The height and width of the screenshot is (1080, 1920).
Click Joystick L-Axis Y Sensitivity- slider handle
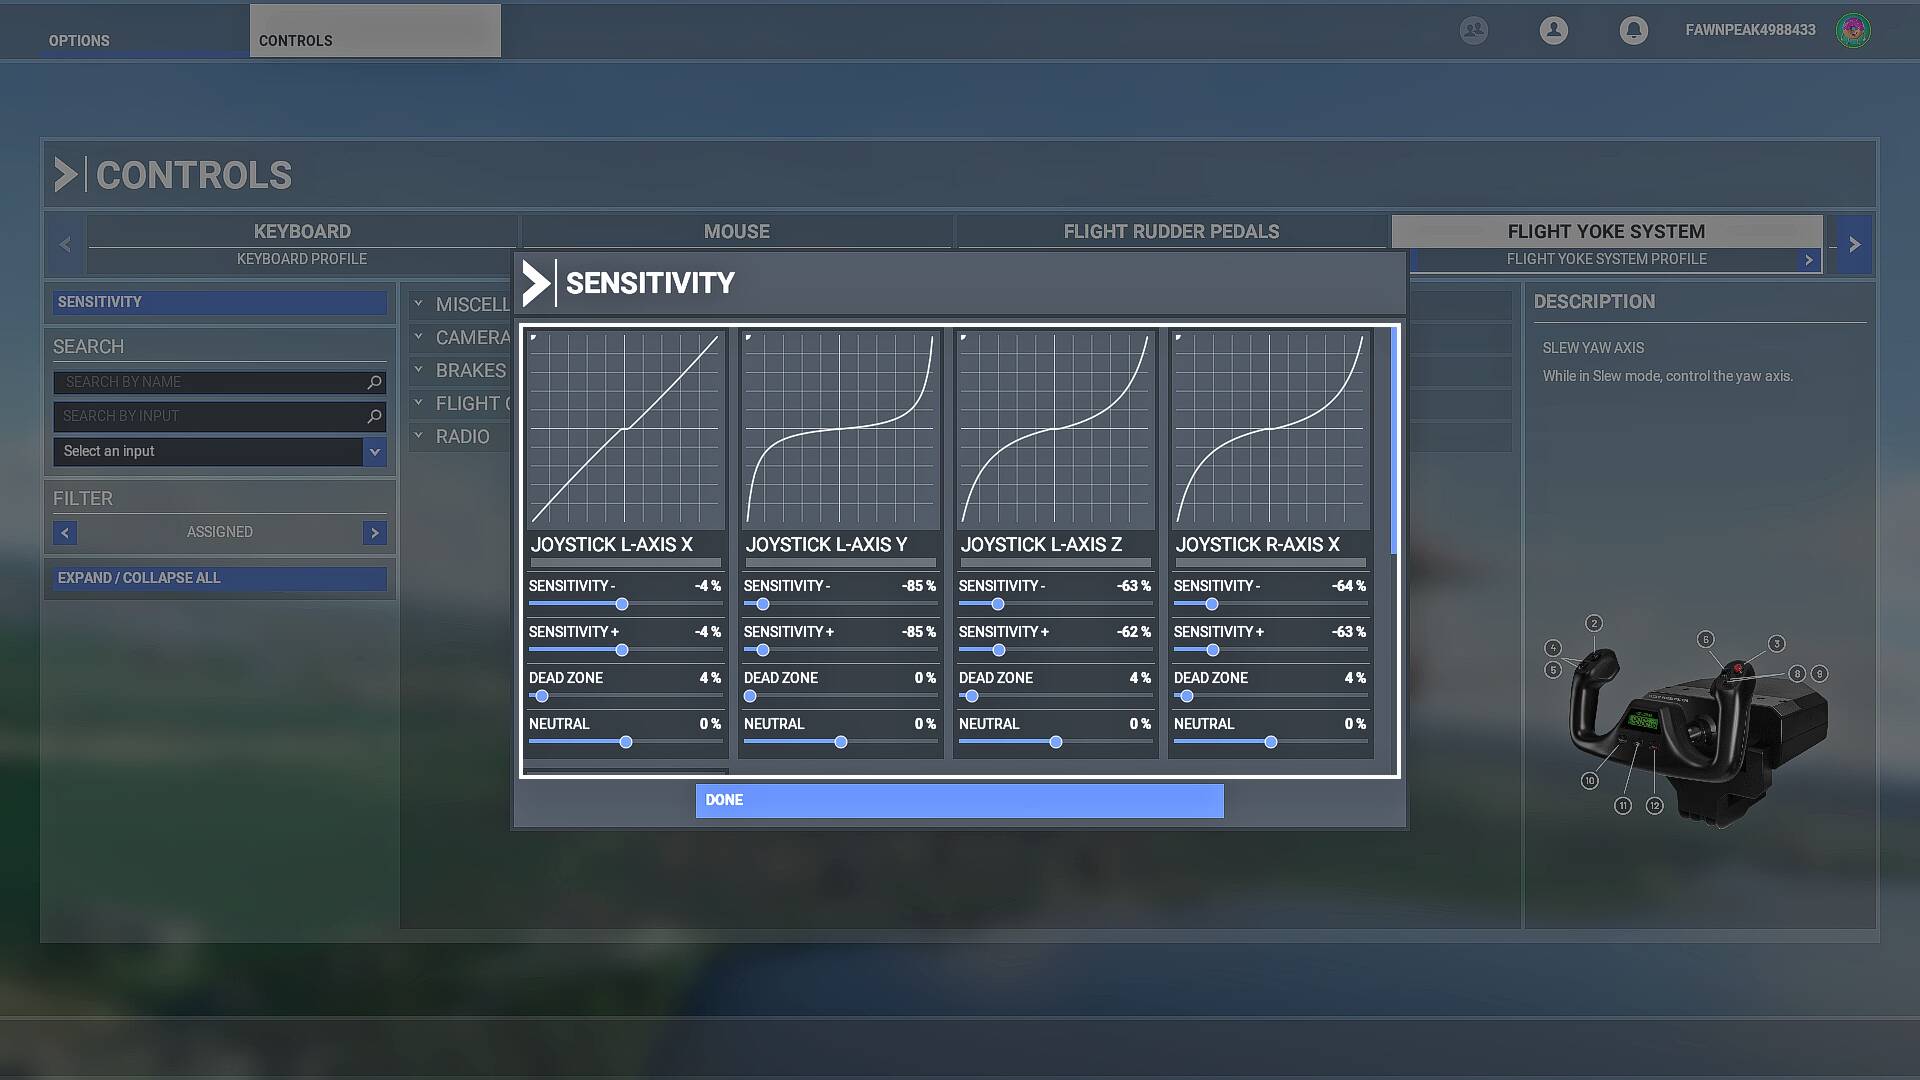click(x=763, y=604)
